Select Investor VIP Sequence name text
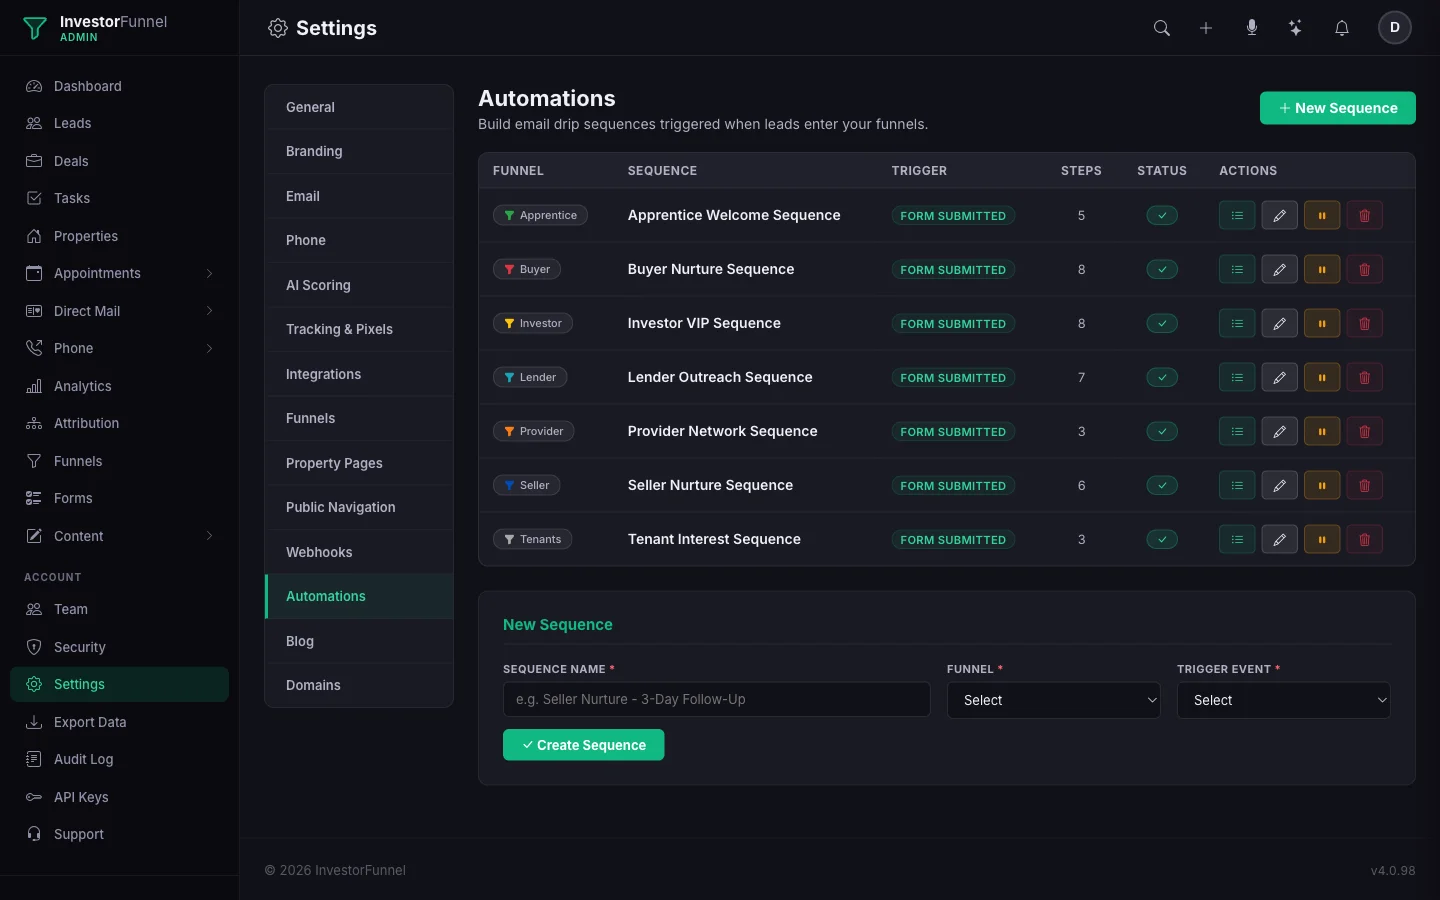 704,323
